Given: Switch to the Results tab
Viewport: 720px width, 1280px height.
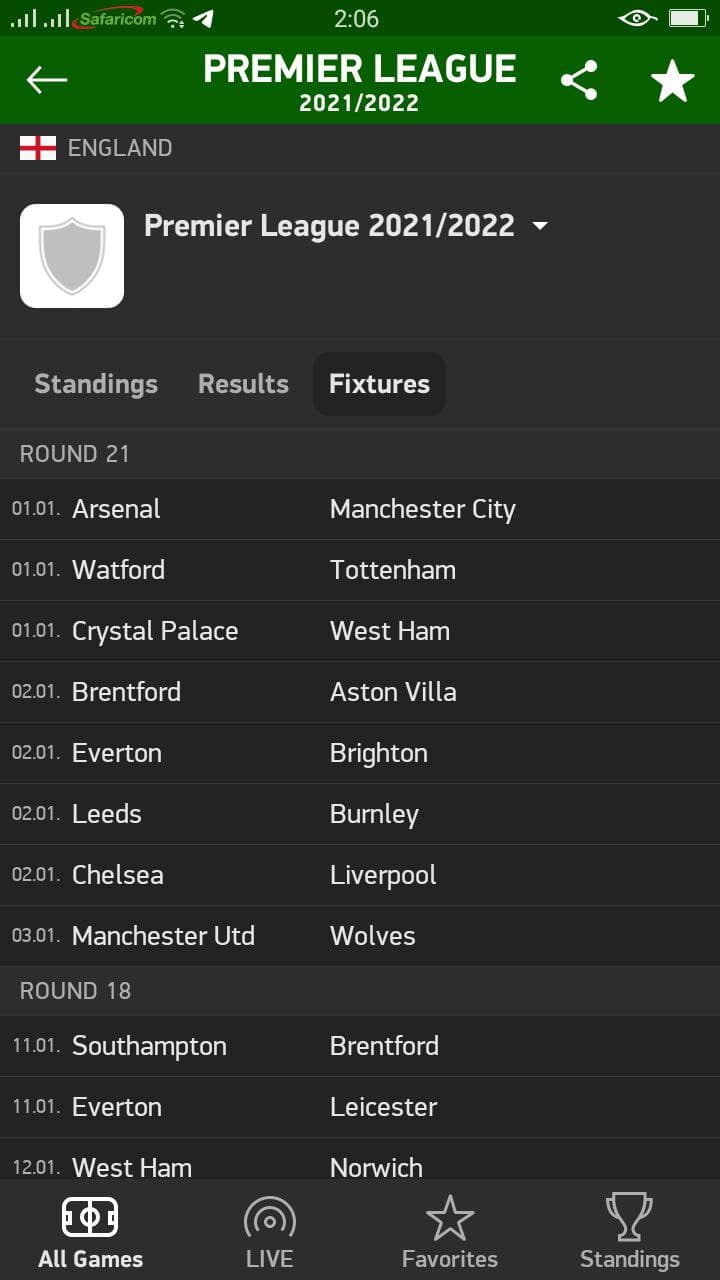Looking at the screenshot, I should (243, 384).
